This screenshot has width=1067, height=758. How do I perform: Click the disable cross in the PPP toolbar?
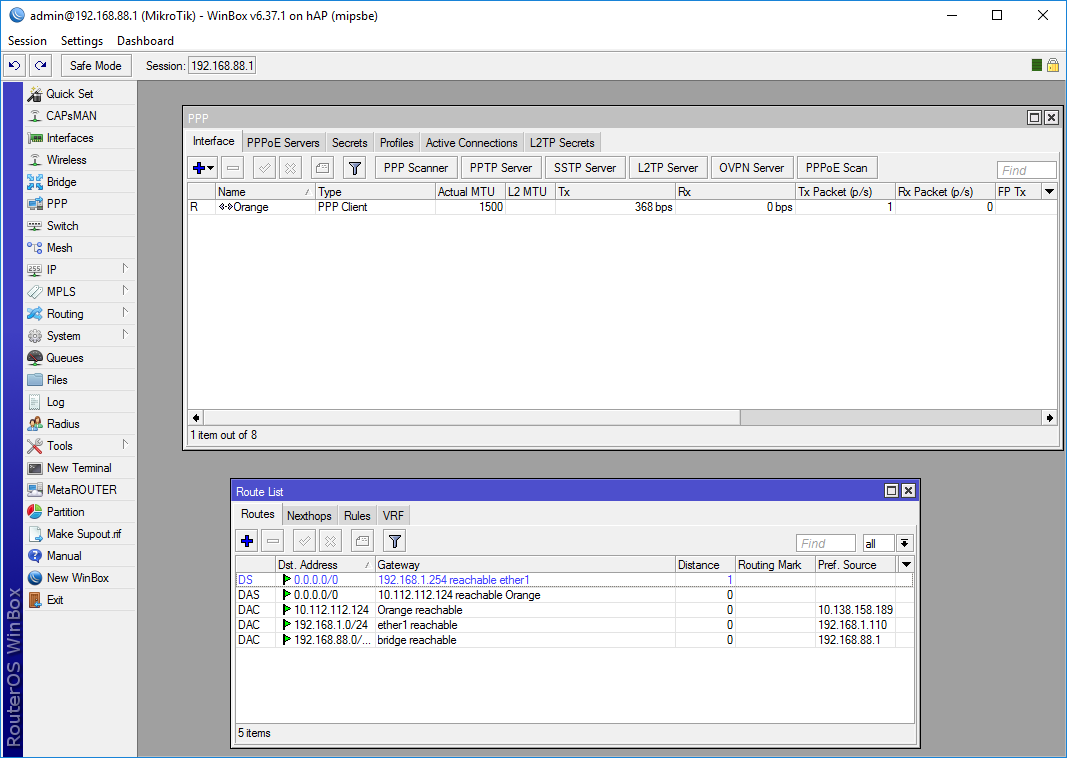coord(290,167)
